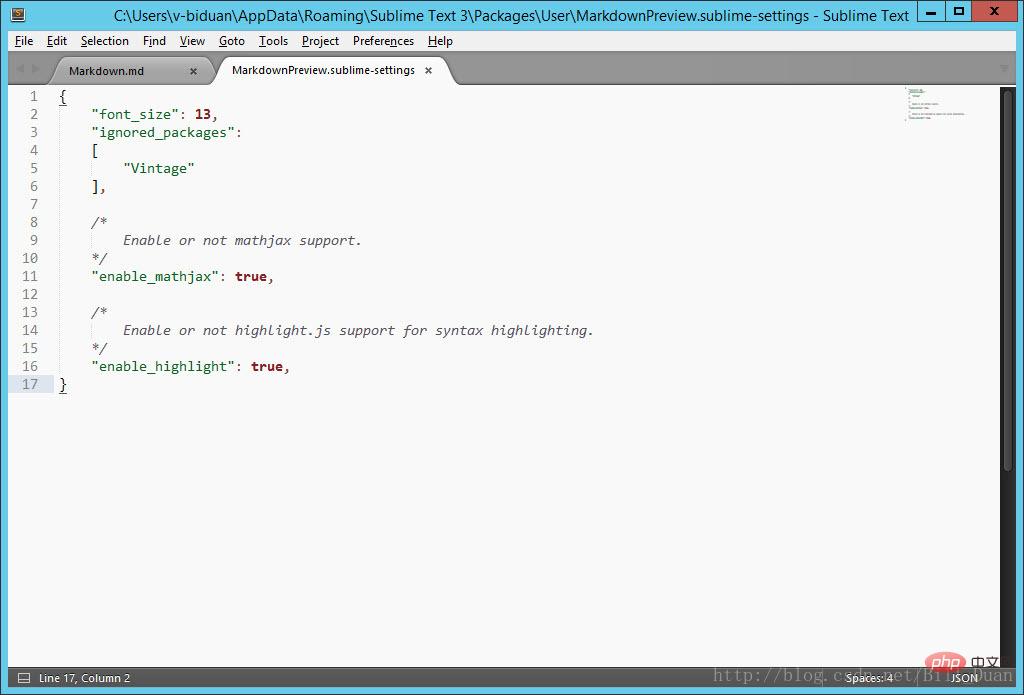1024x695 pixels.
Task: Open the JSON syntax selector
Action: pyautogui.click(x=964, y=678)
